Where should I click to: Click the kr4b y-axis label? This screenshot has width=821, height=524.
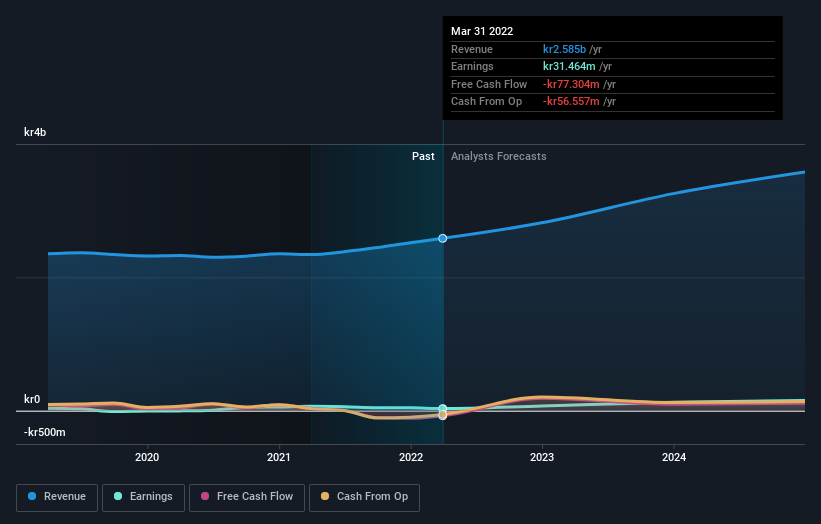(x=35, y=132)
